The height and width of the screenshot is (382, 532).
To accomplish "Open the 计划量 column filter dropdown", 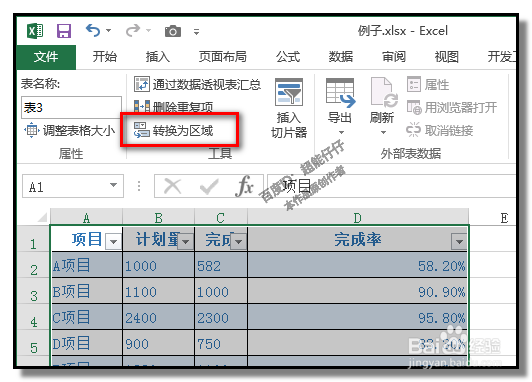I will pyautogui.click(x=186, y=242).
